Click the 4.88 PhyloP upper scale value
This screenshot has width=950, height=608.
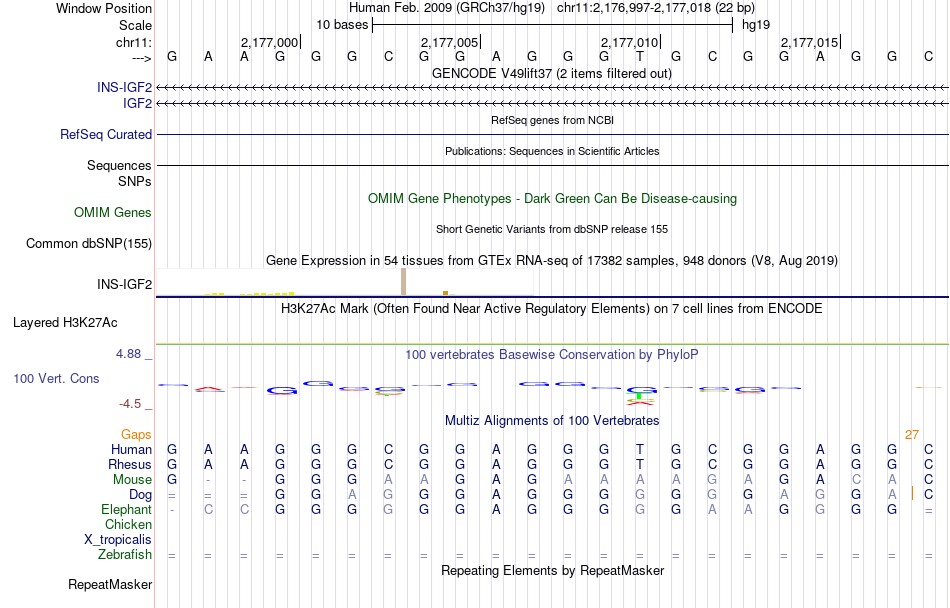(x=128, y=354)
